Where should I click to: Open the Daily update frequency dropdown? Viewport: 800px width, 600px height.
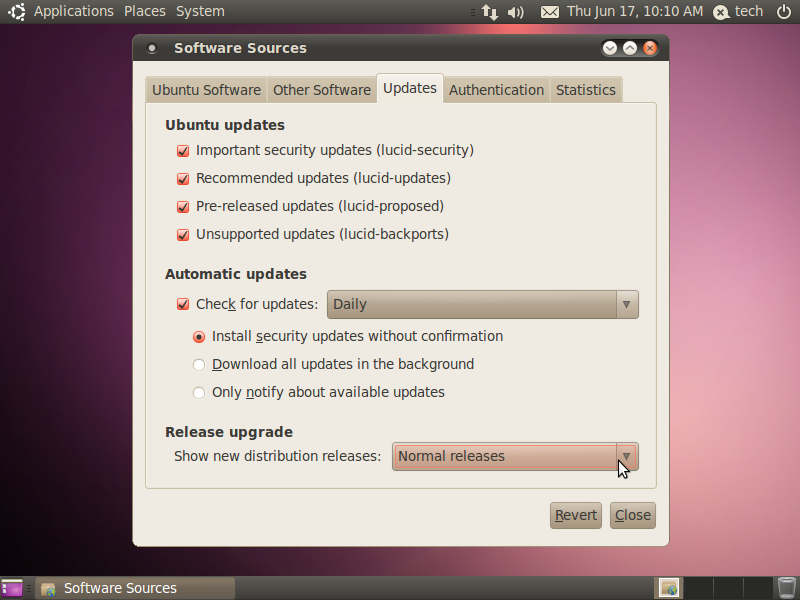pyautogui.click(x=483, y=305)
